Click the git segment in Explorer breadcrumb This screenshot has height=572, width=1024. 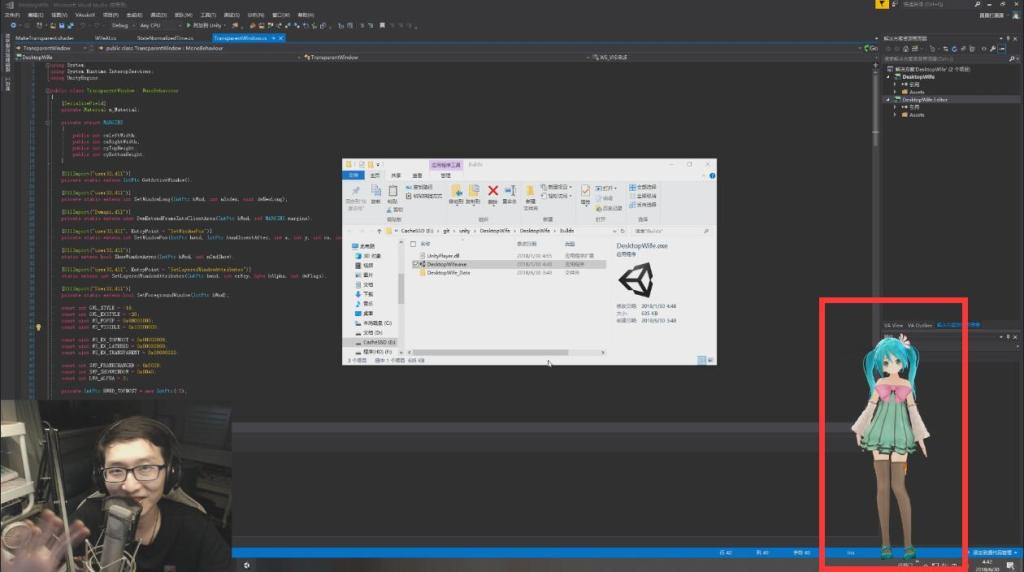tap(447, 231)
